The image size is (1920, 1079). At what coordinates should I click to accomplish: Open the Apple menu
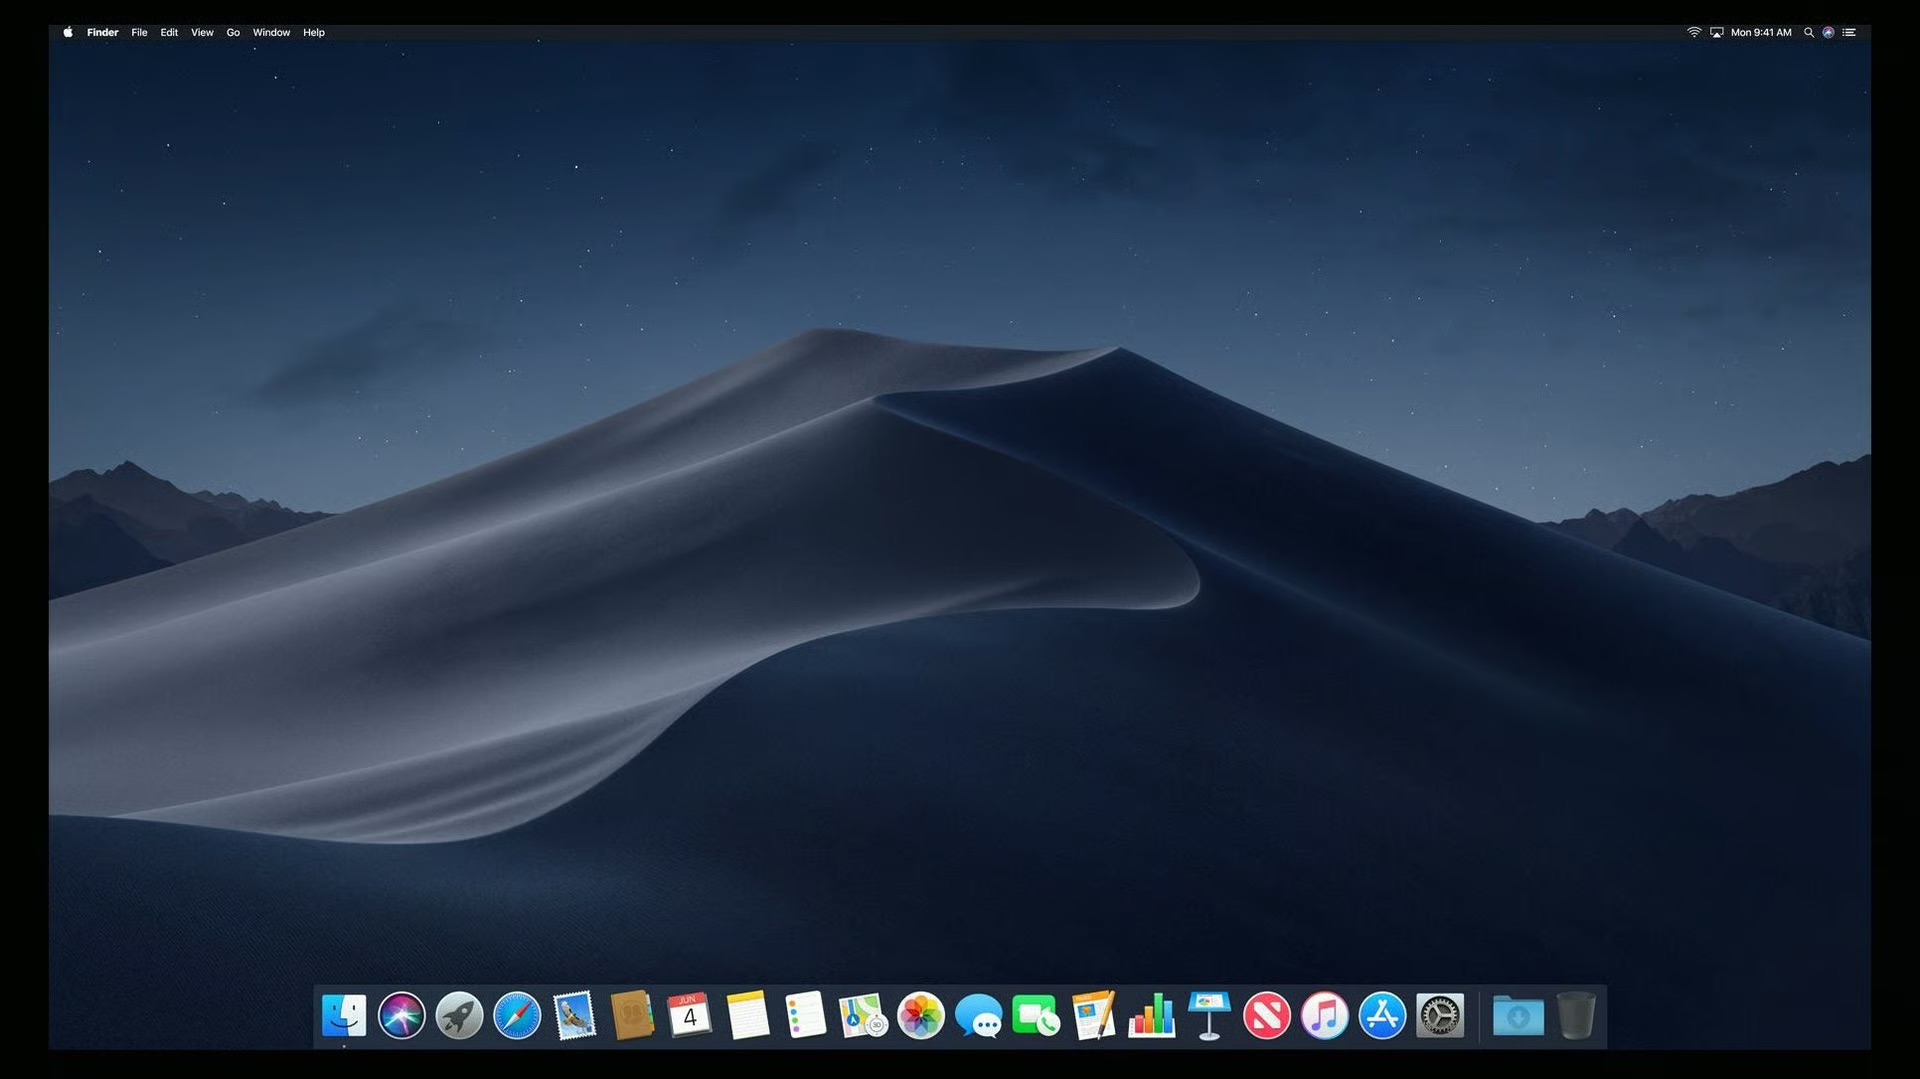(x=68, y=32)
